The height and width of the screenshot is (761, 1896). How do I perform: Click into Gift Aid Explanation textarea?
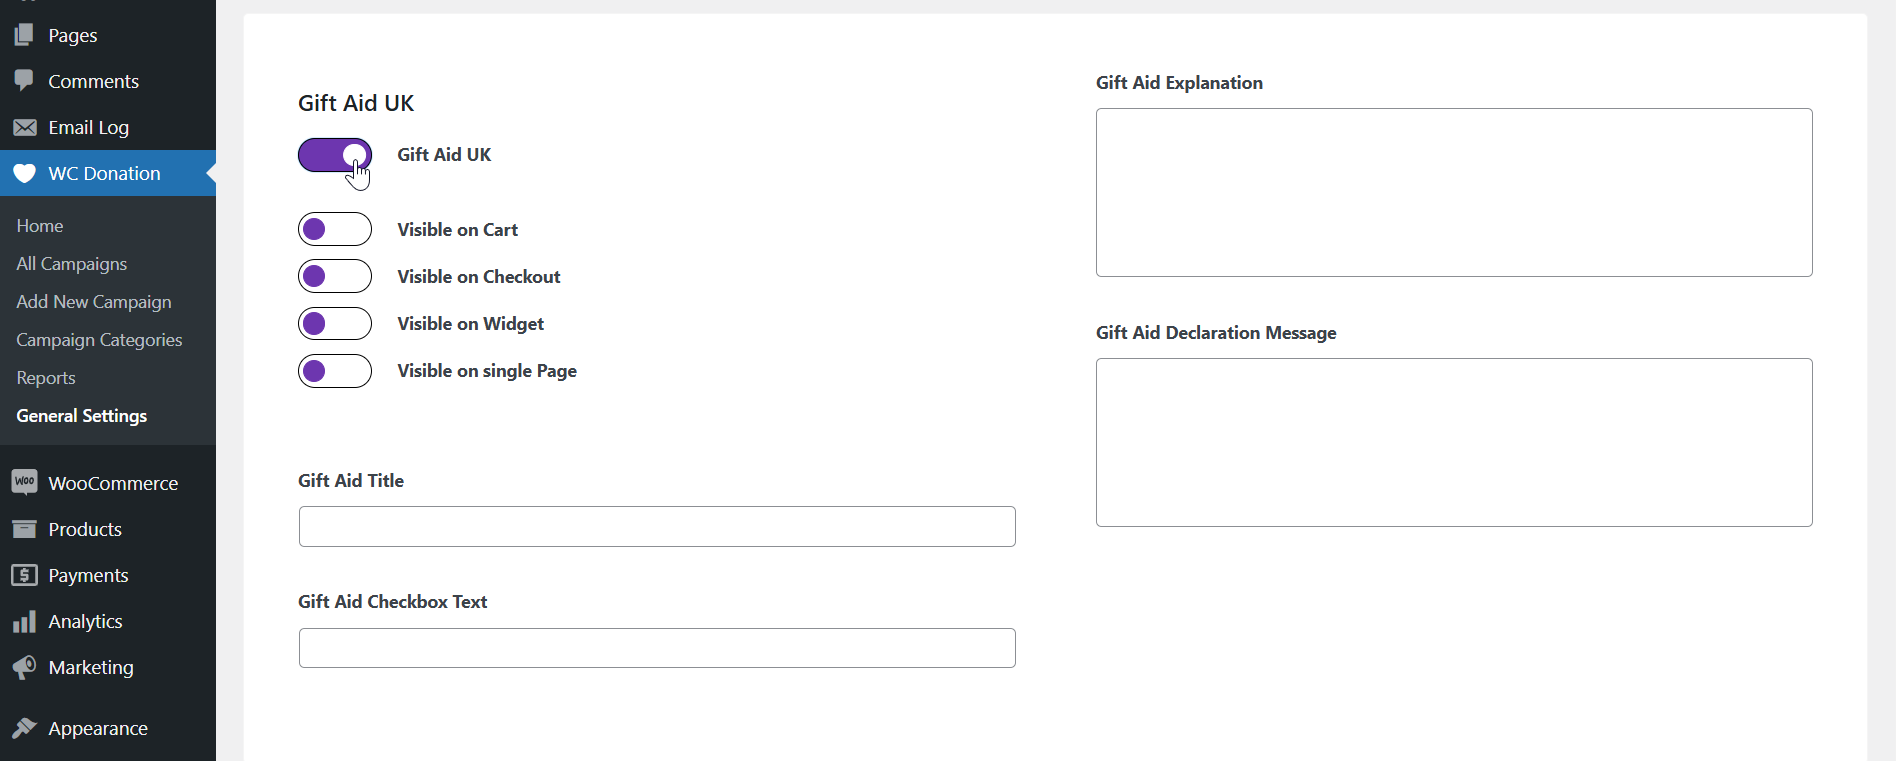(1454, 192)
